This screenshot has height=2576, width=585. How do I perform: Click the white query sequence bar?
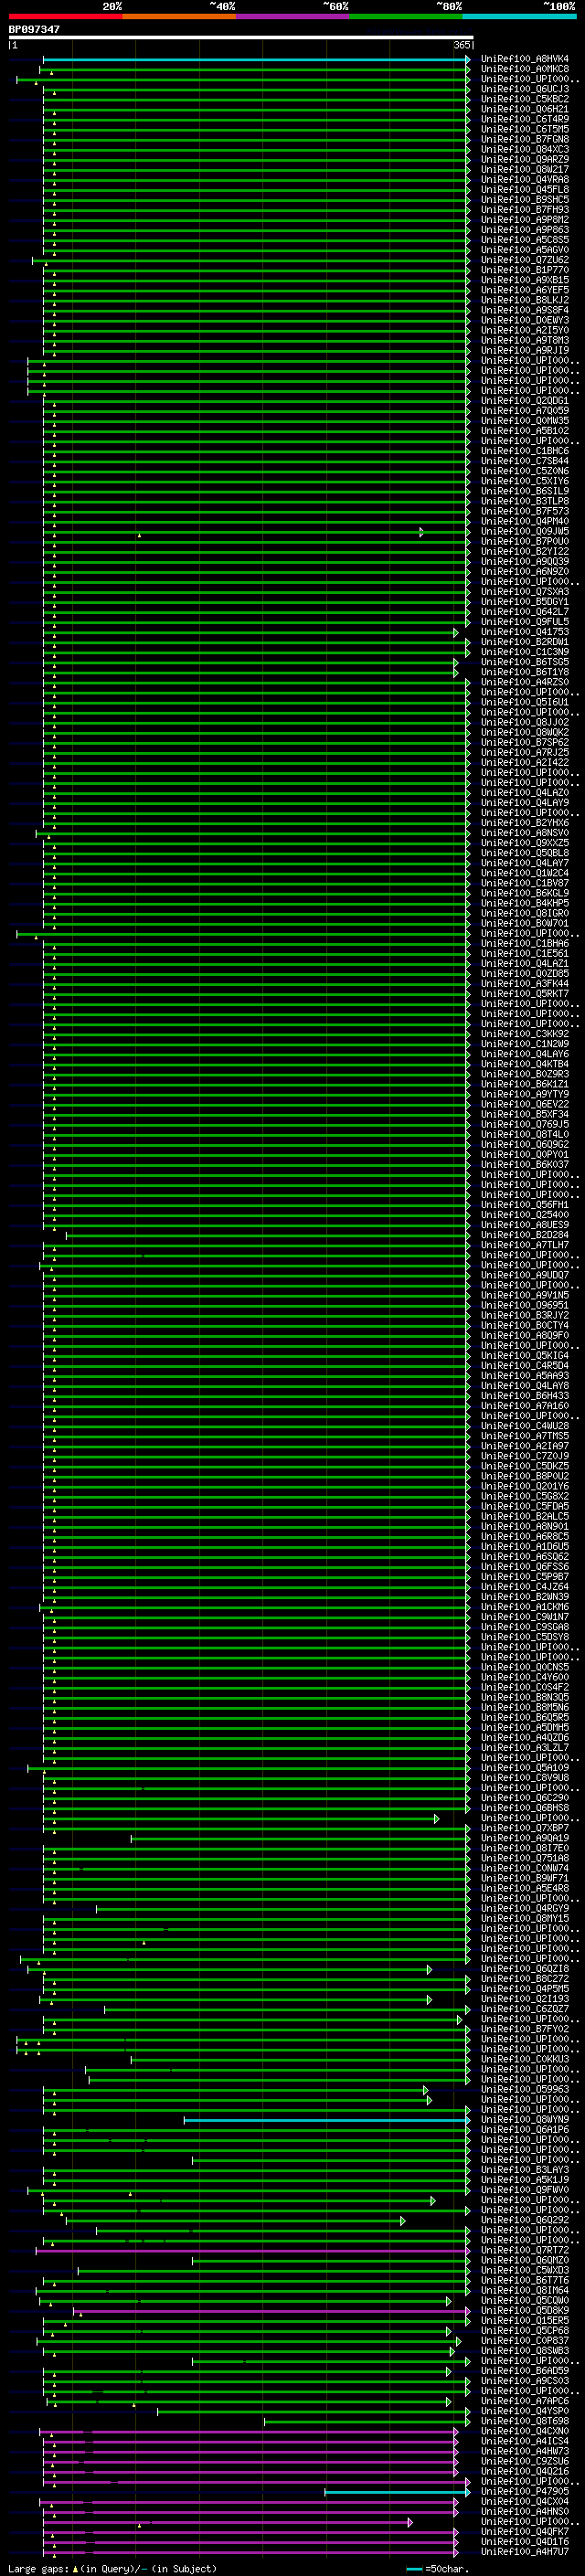point(241,38)
